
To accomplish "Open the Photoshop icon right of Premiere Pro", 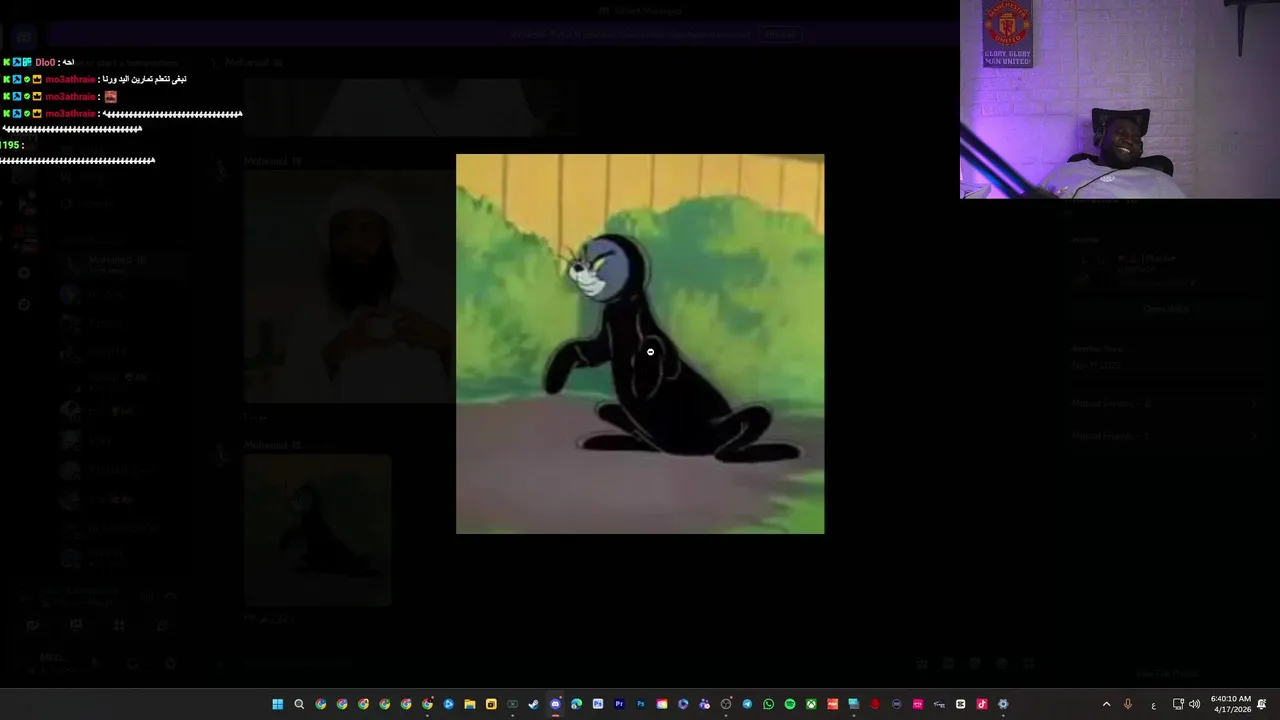I will pos(641,704).
